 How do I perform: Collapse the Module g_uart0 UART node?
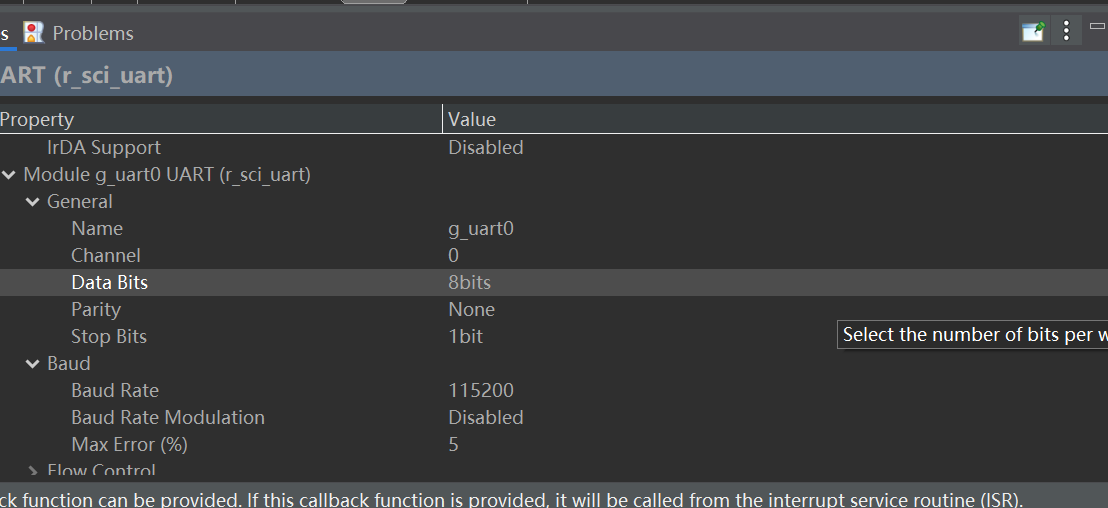pyautogui.click(x=9, y=175)
